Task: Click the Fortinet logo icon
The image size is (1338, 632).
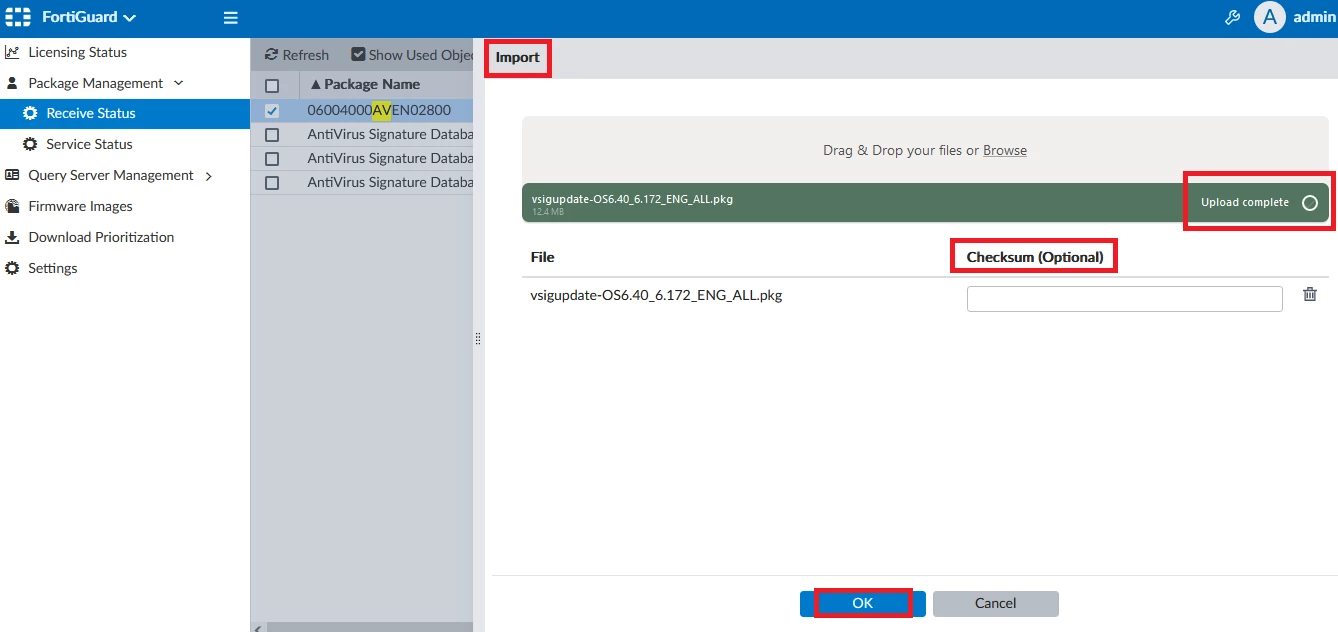Action: coord(18,17)
